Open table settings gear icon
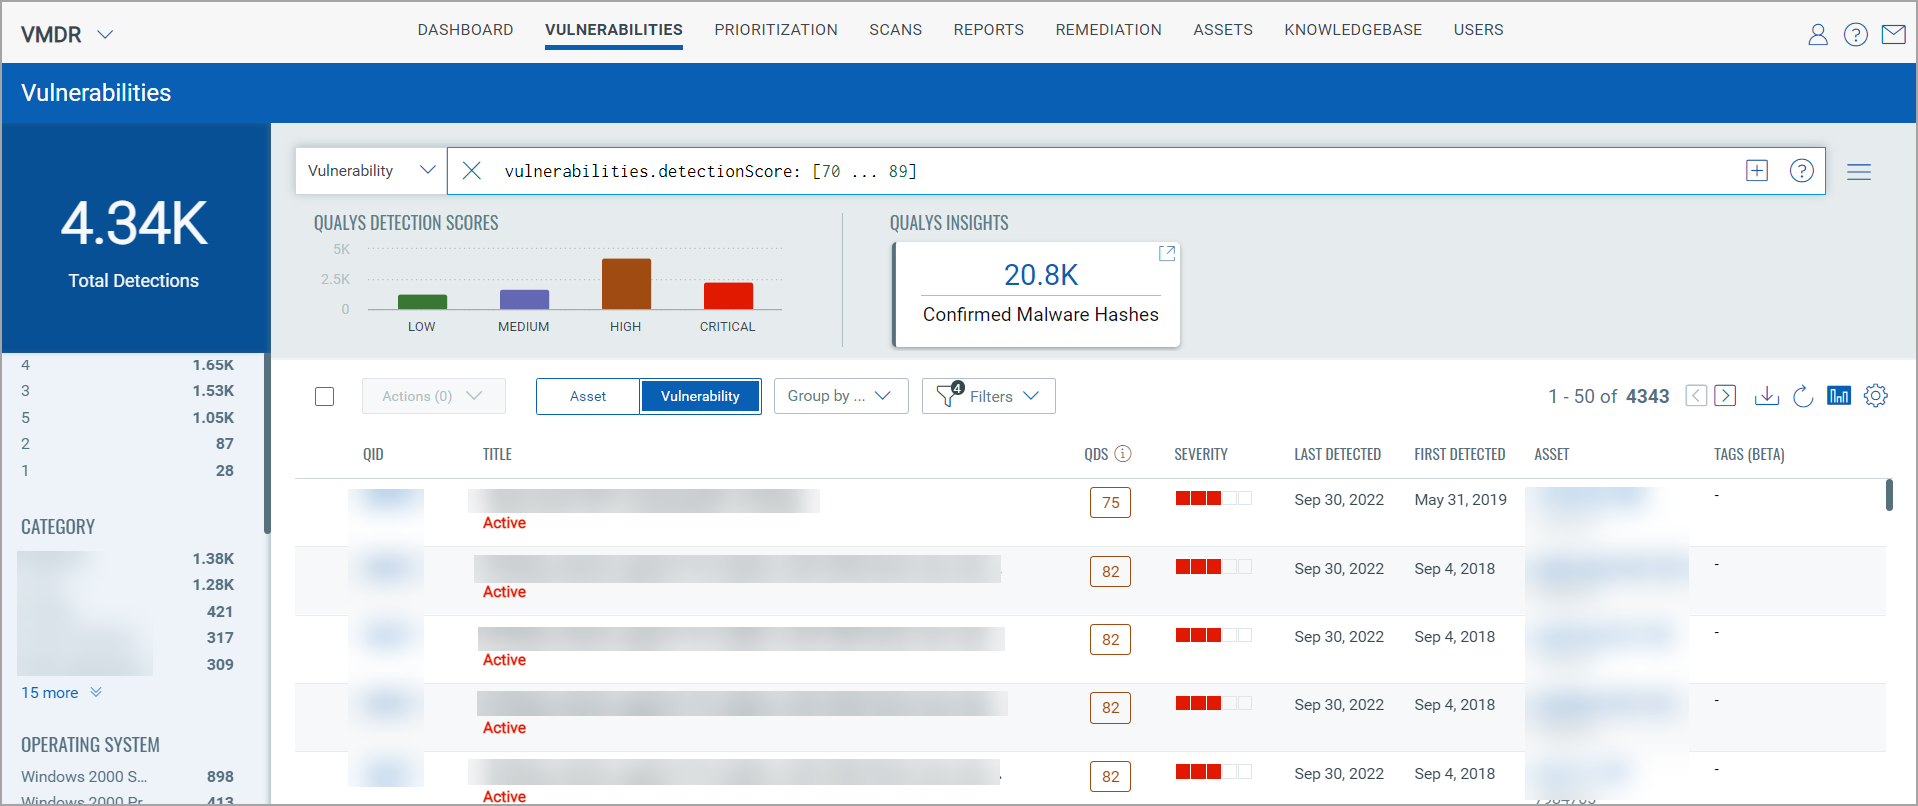Viewport: 1918px width, 806px height. [1876, 396]
